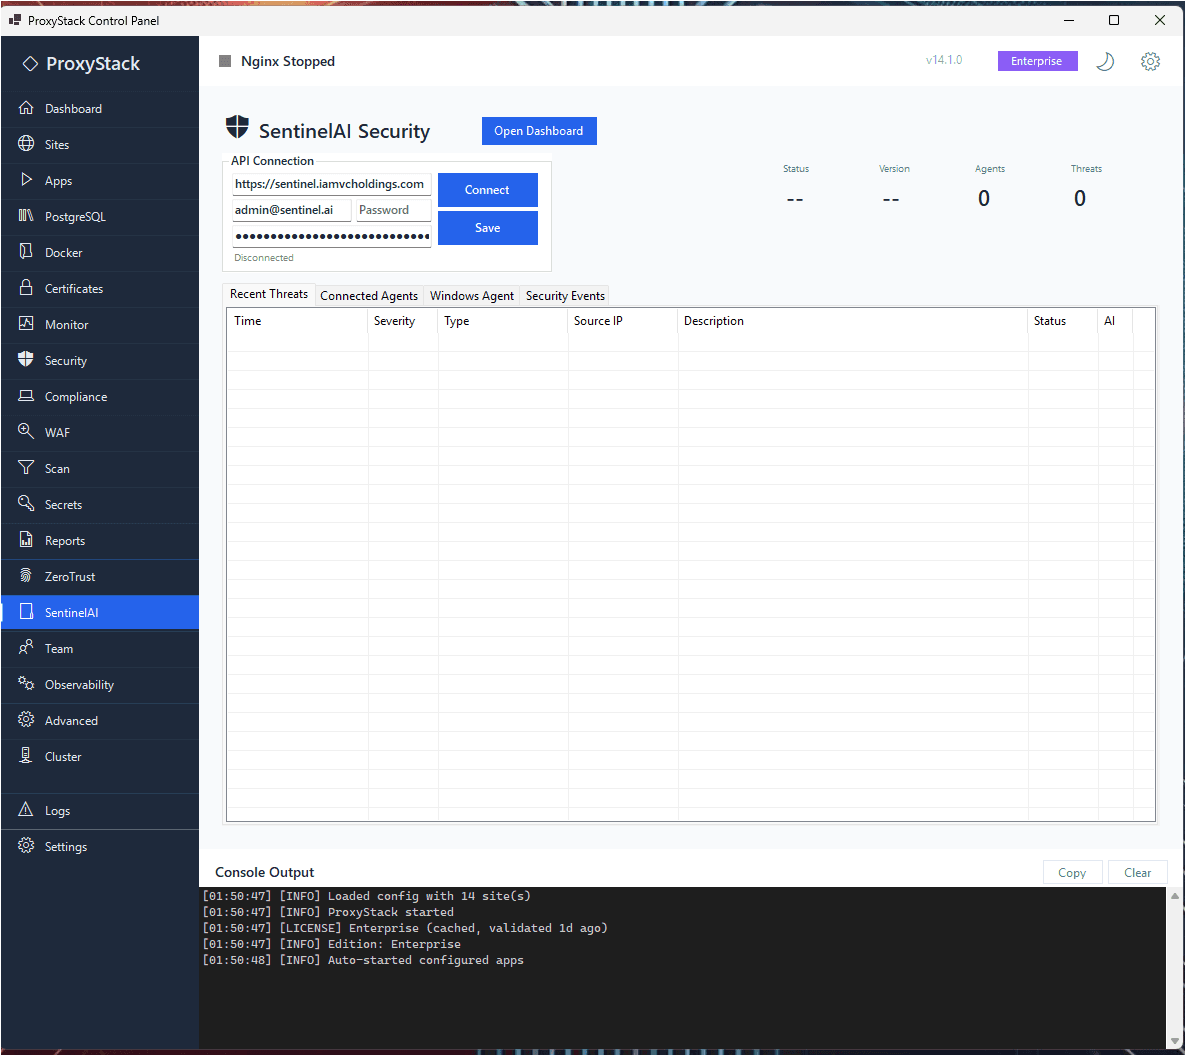Switch to the Connected Agents tab
1186x1056 pixels.
(369, 295)
